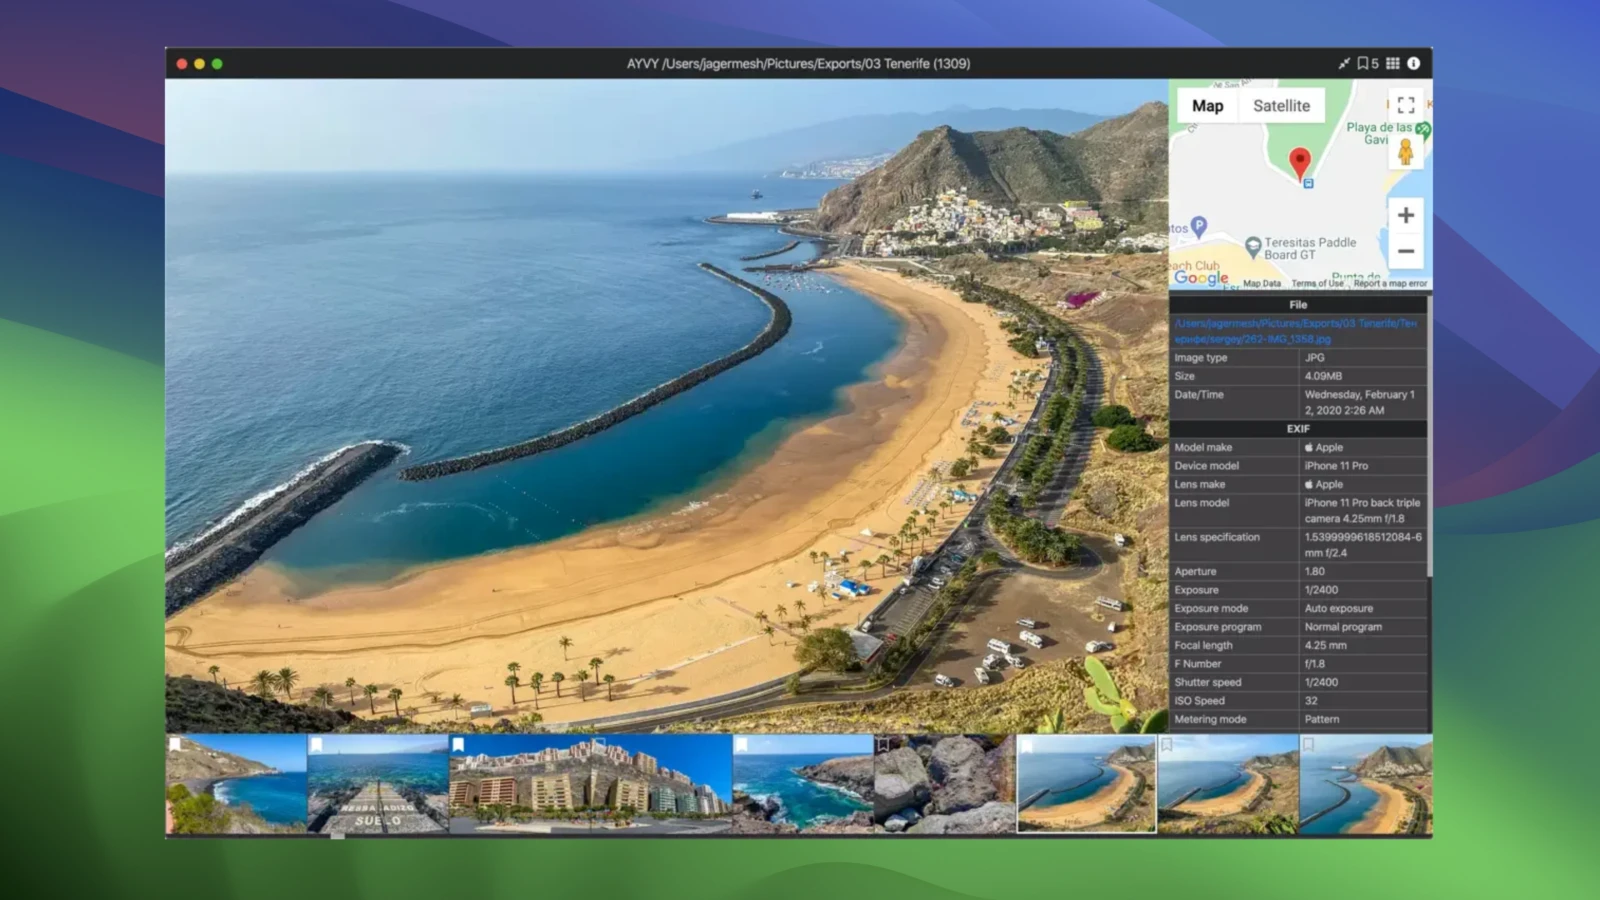Image resolution: width=1600 pixels, height=900 pixels.
Task: Zoom out on the map
Action: coord(1405,251)
